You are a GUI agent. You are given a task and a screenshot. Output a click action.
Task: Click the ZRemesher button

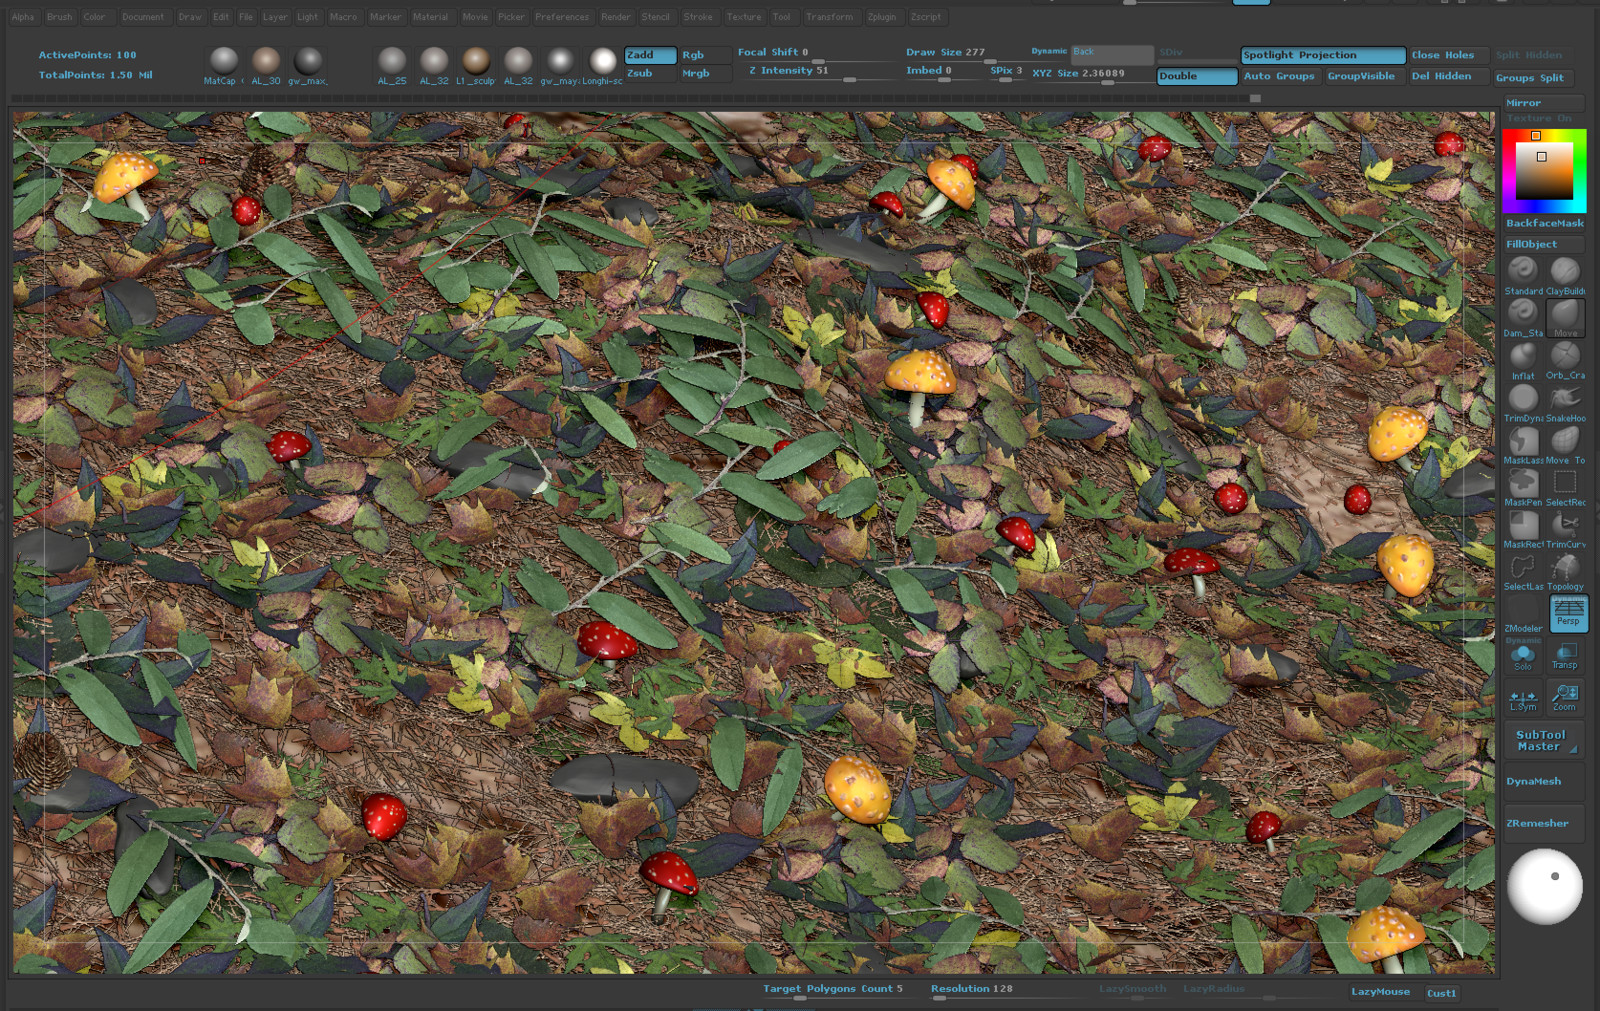click(x=1544, y=823)
